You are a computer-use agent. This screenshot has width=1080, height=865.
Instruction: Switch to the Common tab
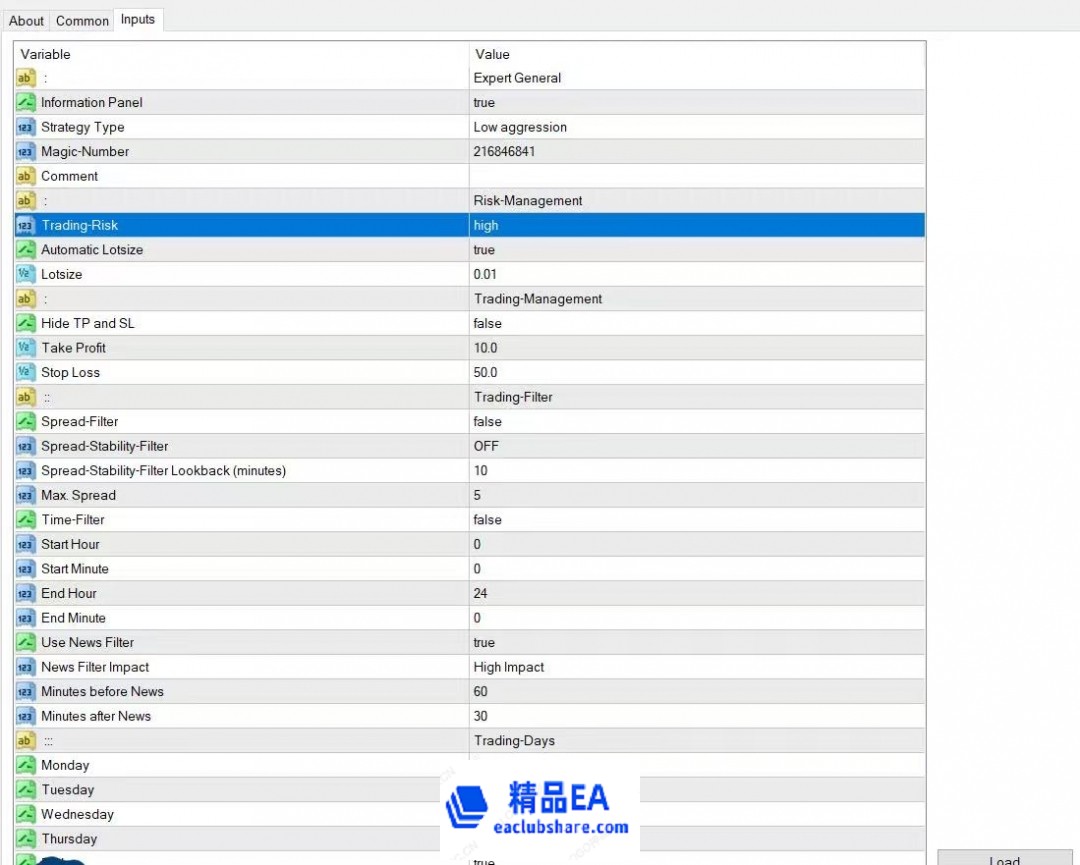(81, 20)
